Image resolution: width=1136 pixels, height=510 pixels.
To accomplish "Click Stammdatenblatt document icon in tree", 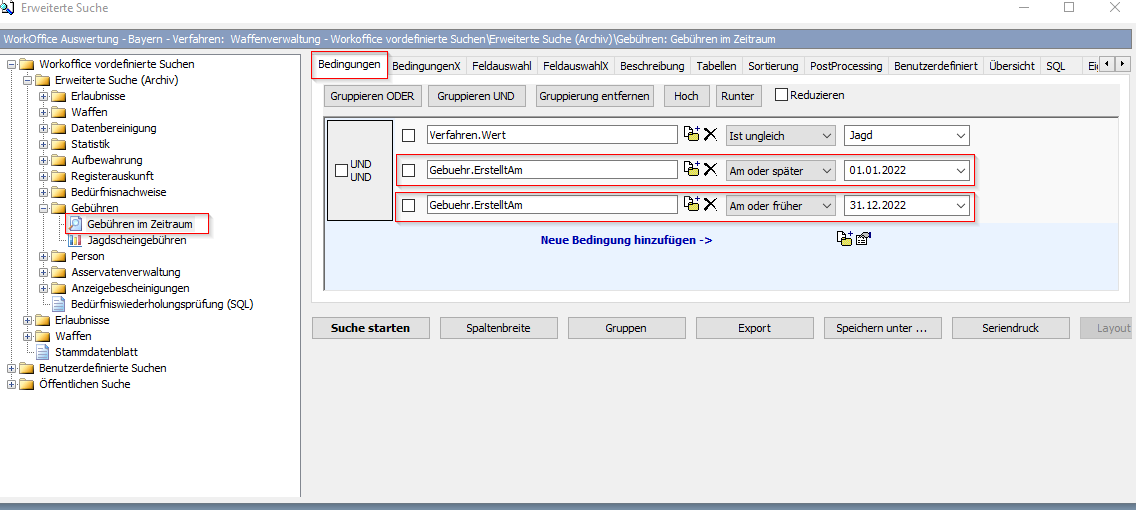I will [43, 352].
